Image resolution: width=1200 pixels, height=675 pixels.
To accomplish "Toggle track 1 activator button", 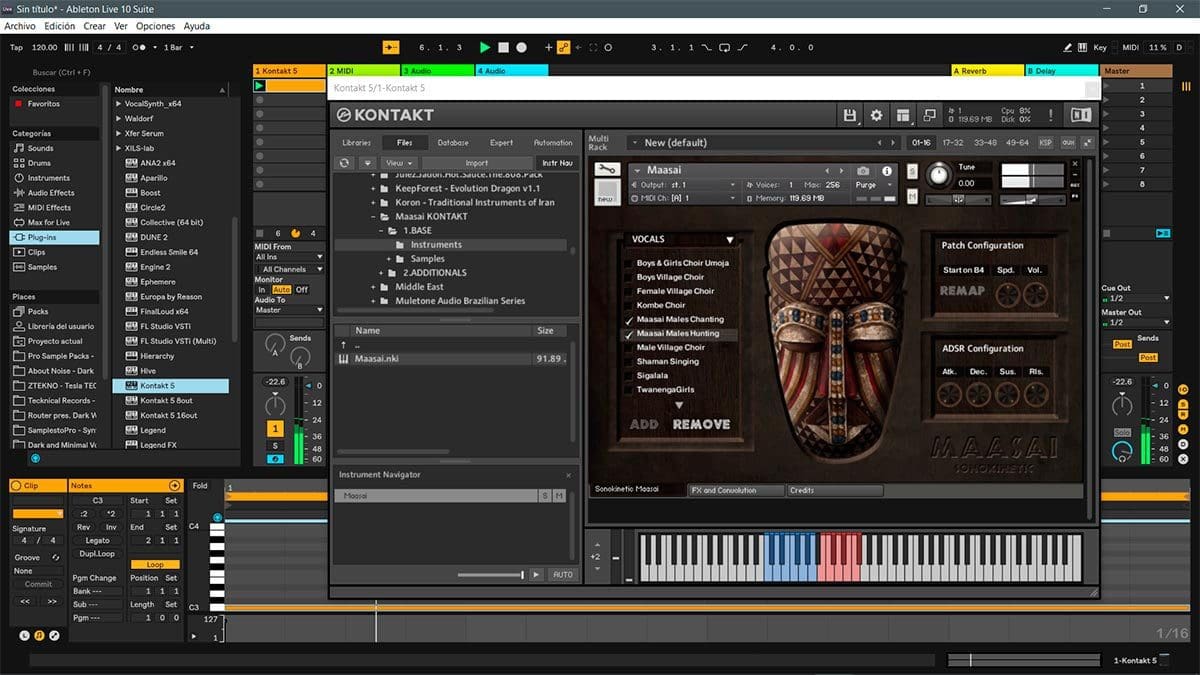I will pyautogui.click(x=274, y=428).
